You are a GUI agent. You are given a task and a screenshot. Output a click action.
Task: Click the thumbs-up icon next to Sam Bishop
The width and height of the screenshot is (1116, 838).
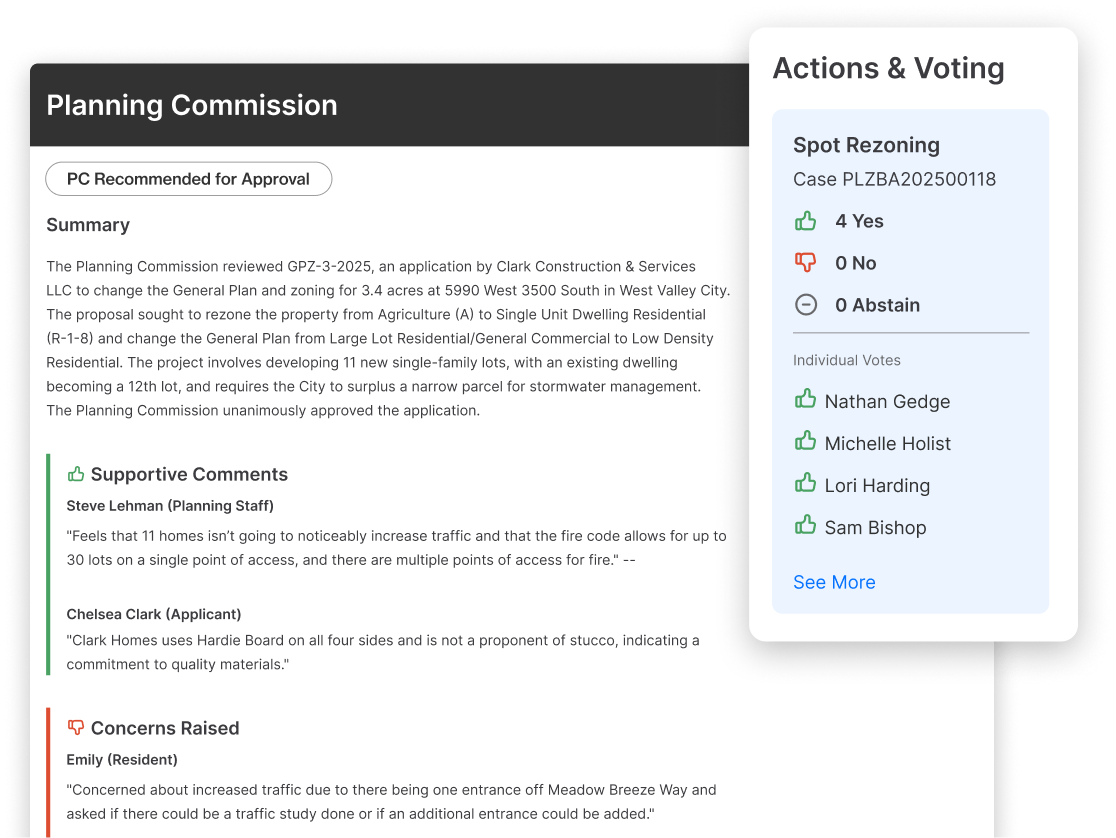click(805, 525)
